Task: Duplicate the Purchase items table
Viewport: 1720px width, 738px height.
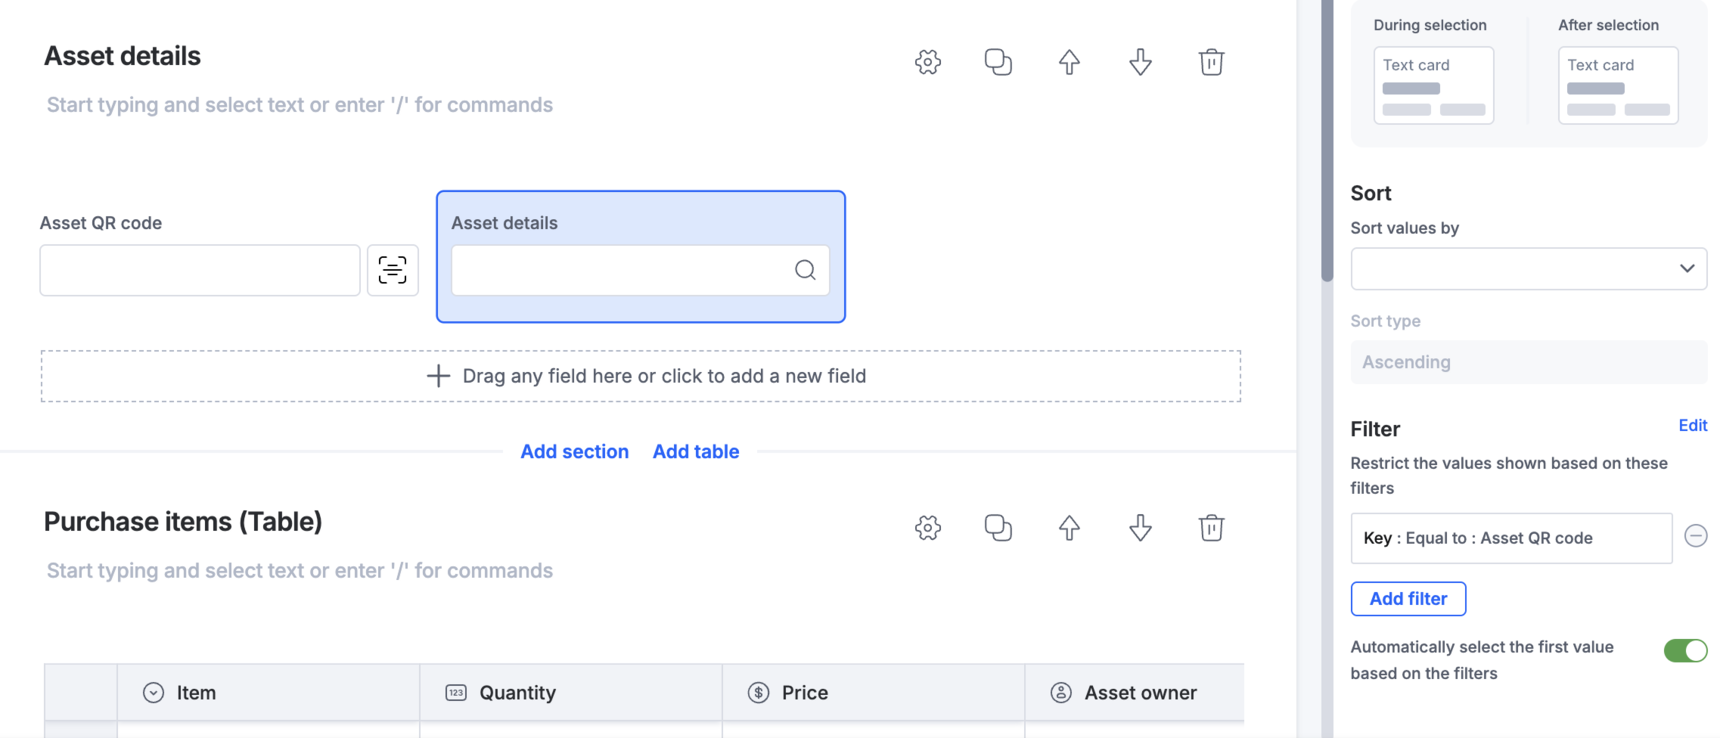Action: (x=998, y=528)
